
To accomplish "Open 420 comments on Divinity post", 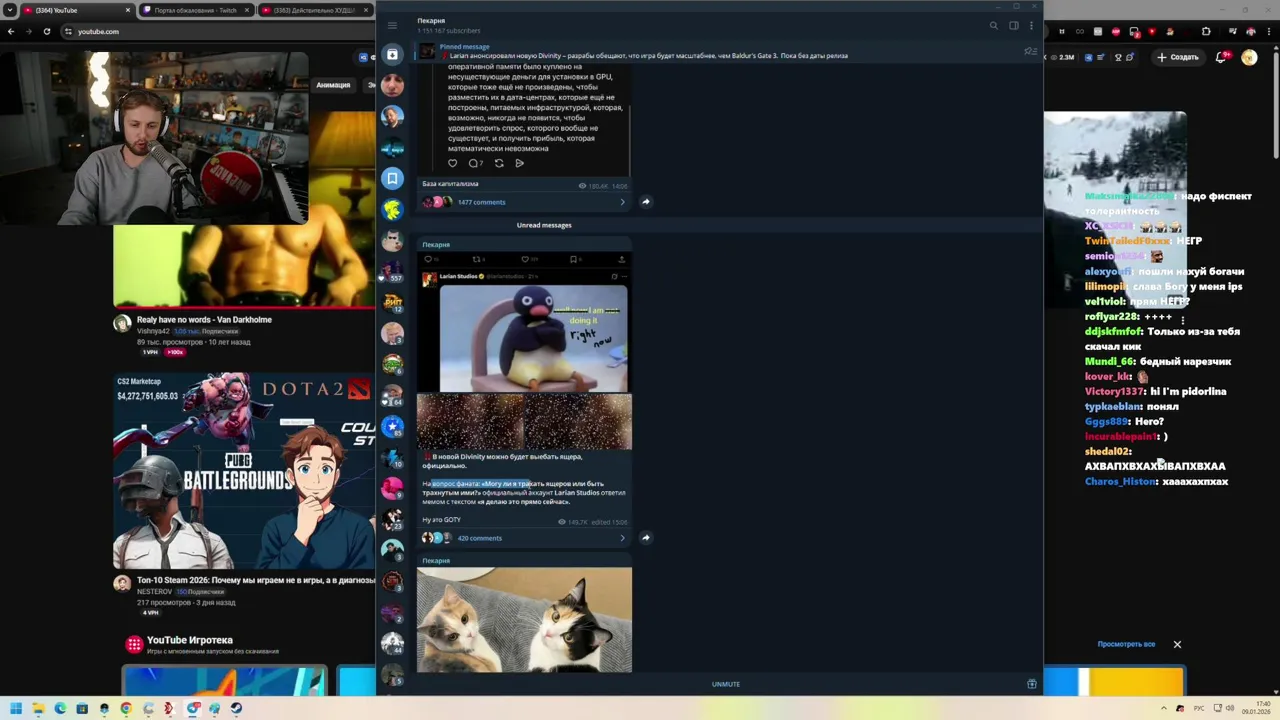I will tap(479, 538).
